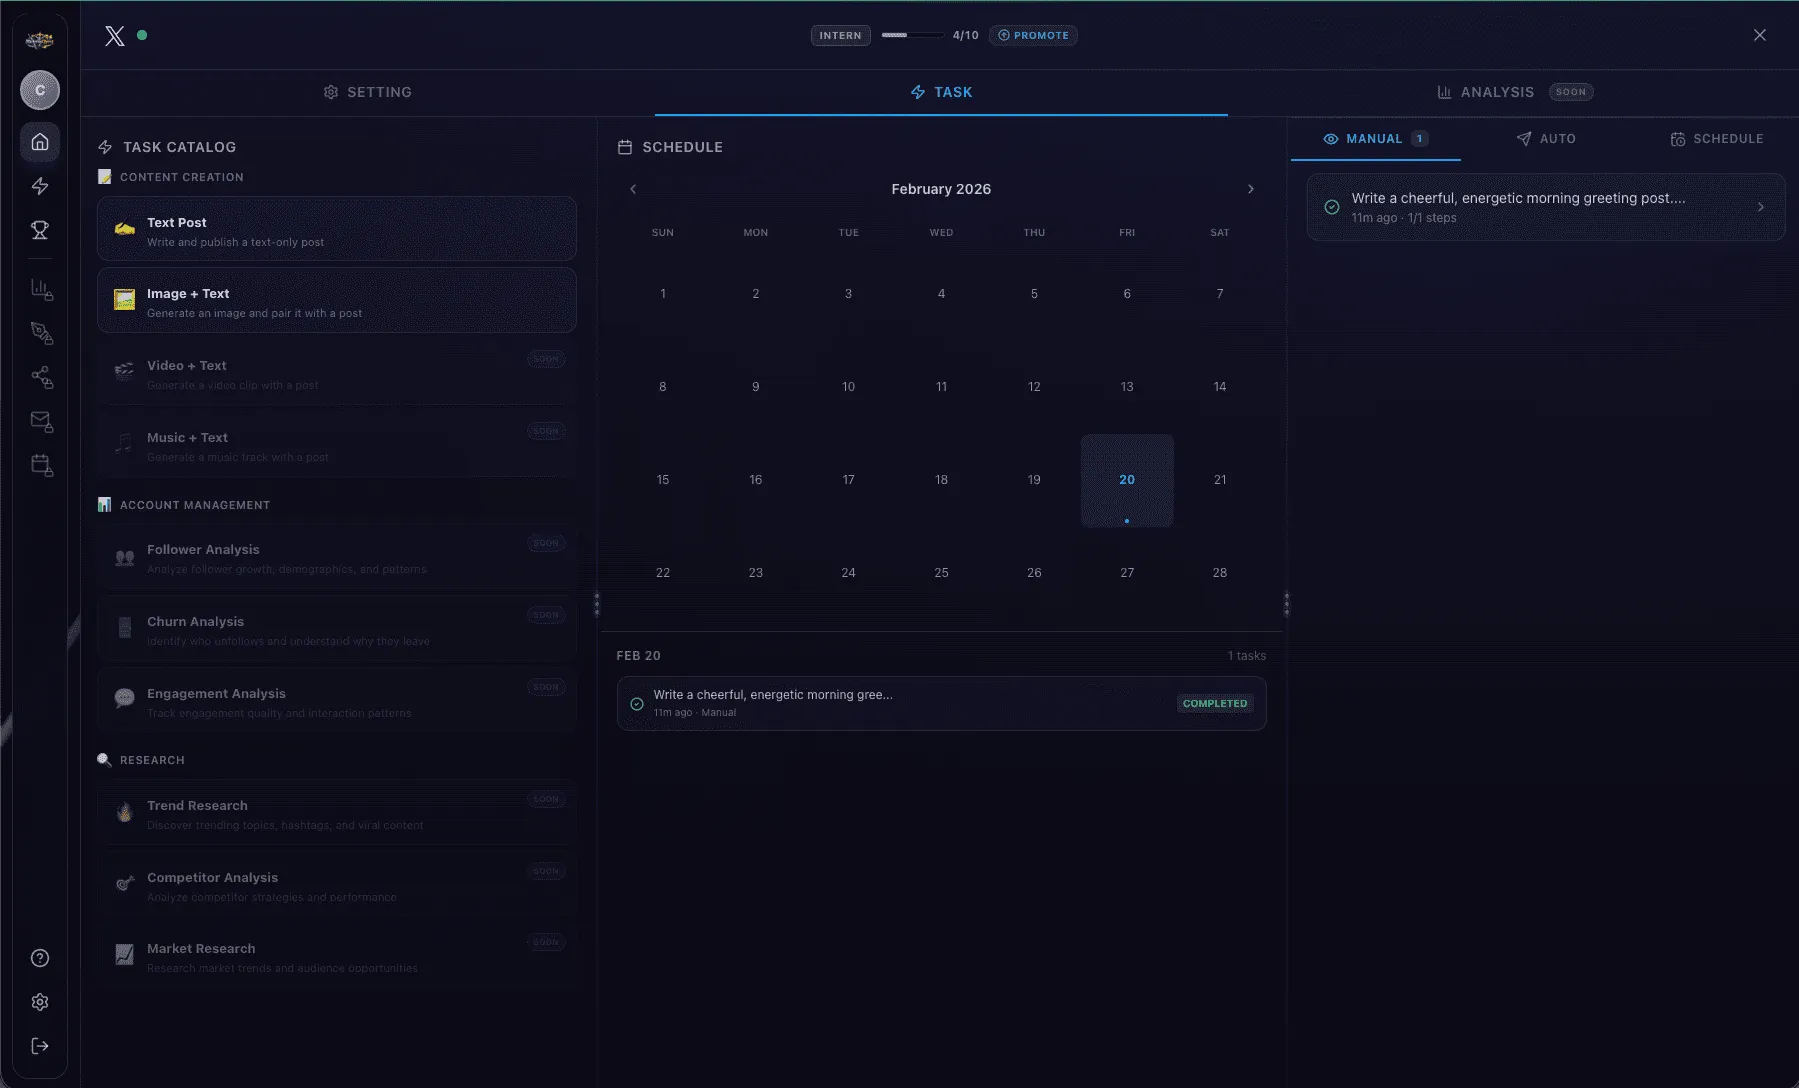Click the logout icon at sidebar bottom
The height and width of the screenshot is (1088, 1799).
point(39,1045)
